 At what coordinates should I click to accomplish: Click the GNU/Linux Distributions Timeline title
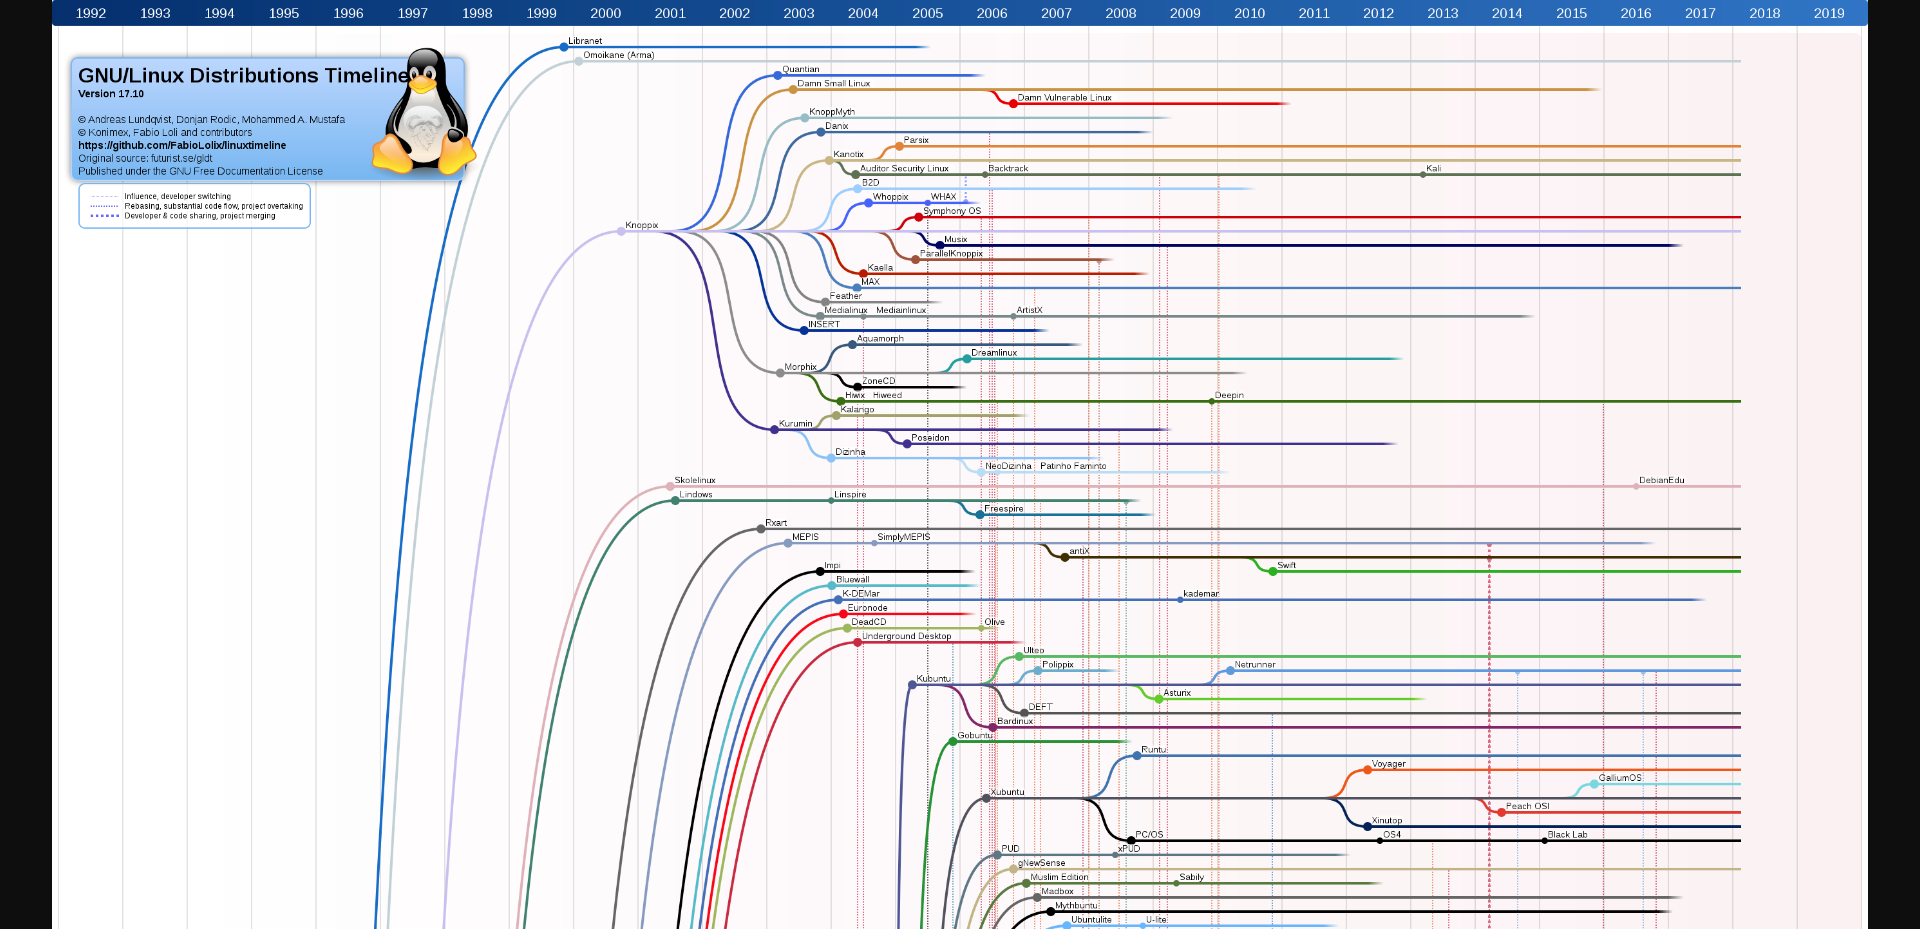point(243,75)
